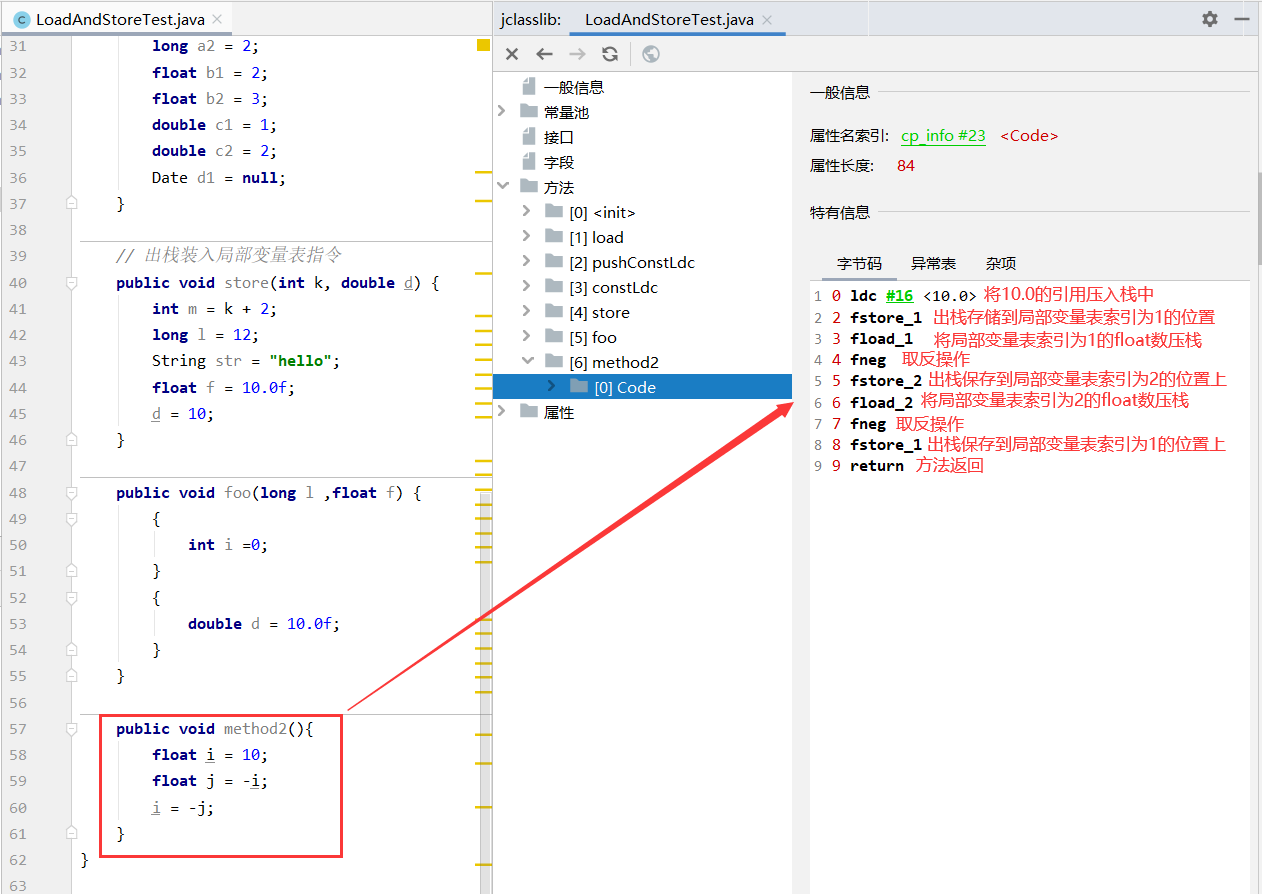
Task: Select the [6] method2 method node
Action: (614, 362)
